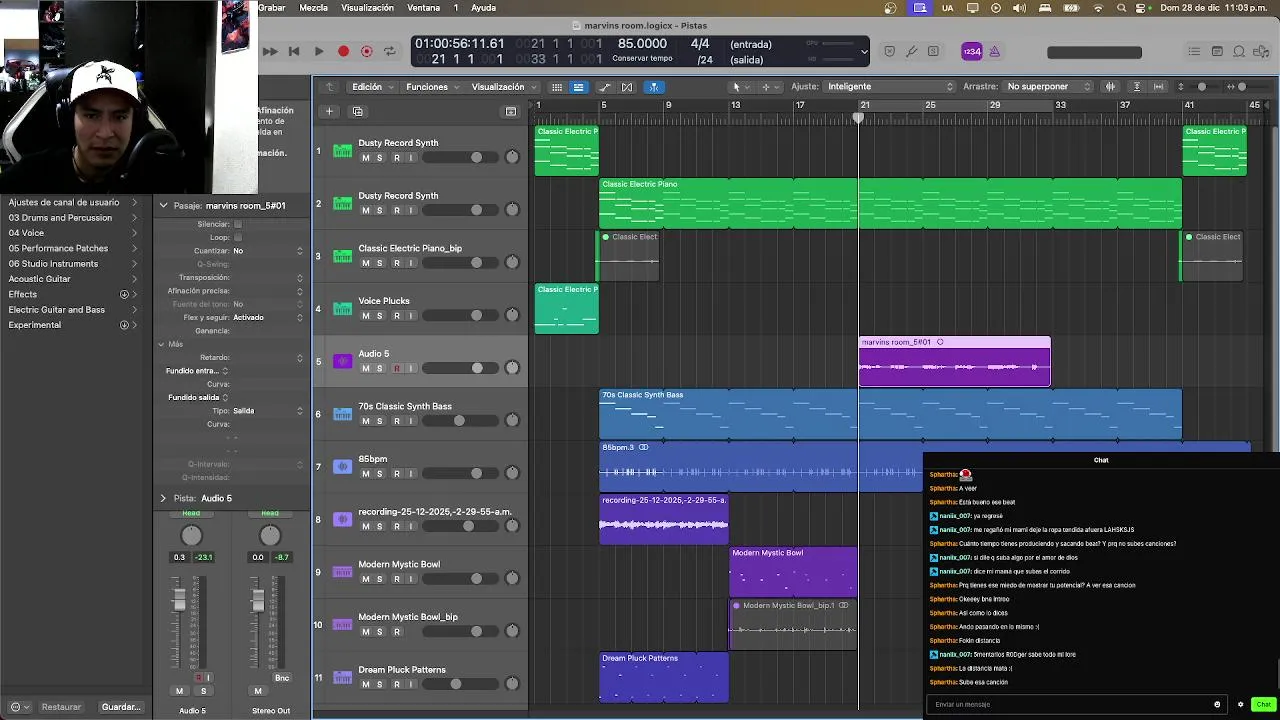Open the Funciones menu

tap(432, 87)
